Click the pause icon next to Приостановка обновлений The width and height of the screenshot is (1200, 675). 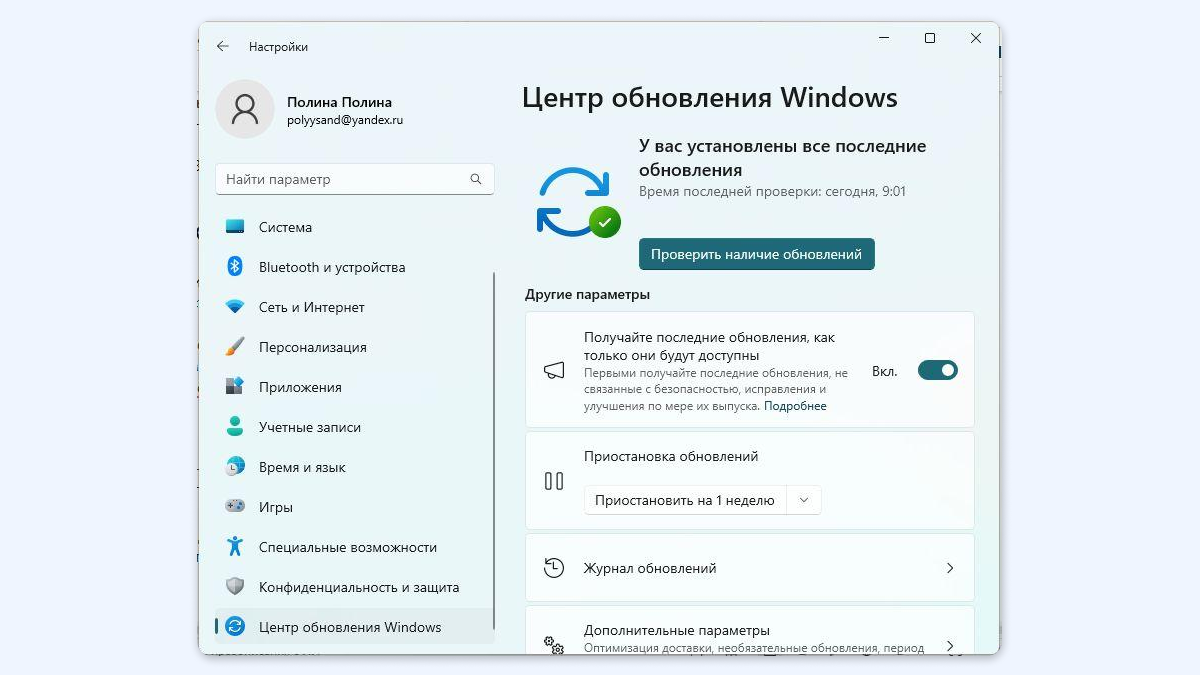(554, 481)
